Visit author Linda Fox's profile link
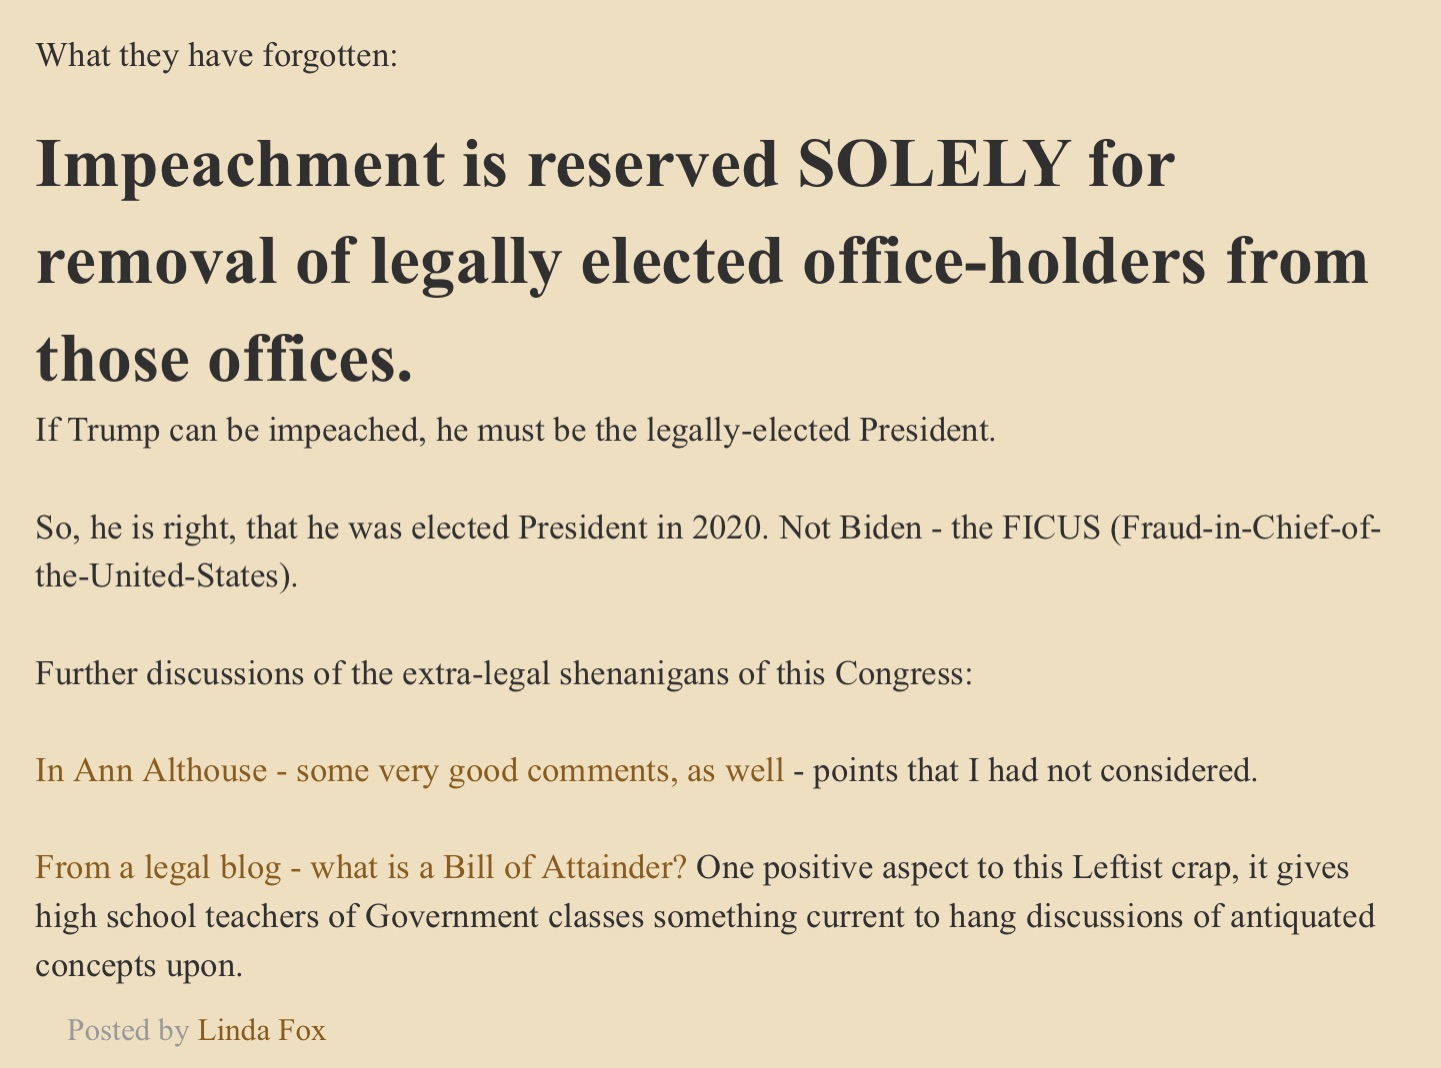 click(262, 1030)
